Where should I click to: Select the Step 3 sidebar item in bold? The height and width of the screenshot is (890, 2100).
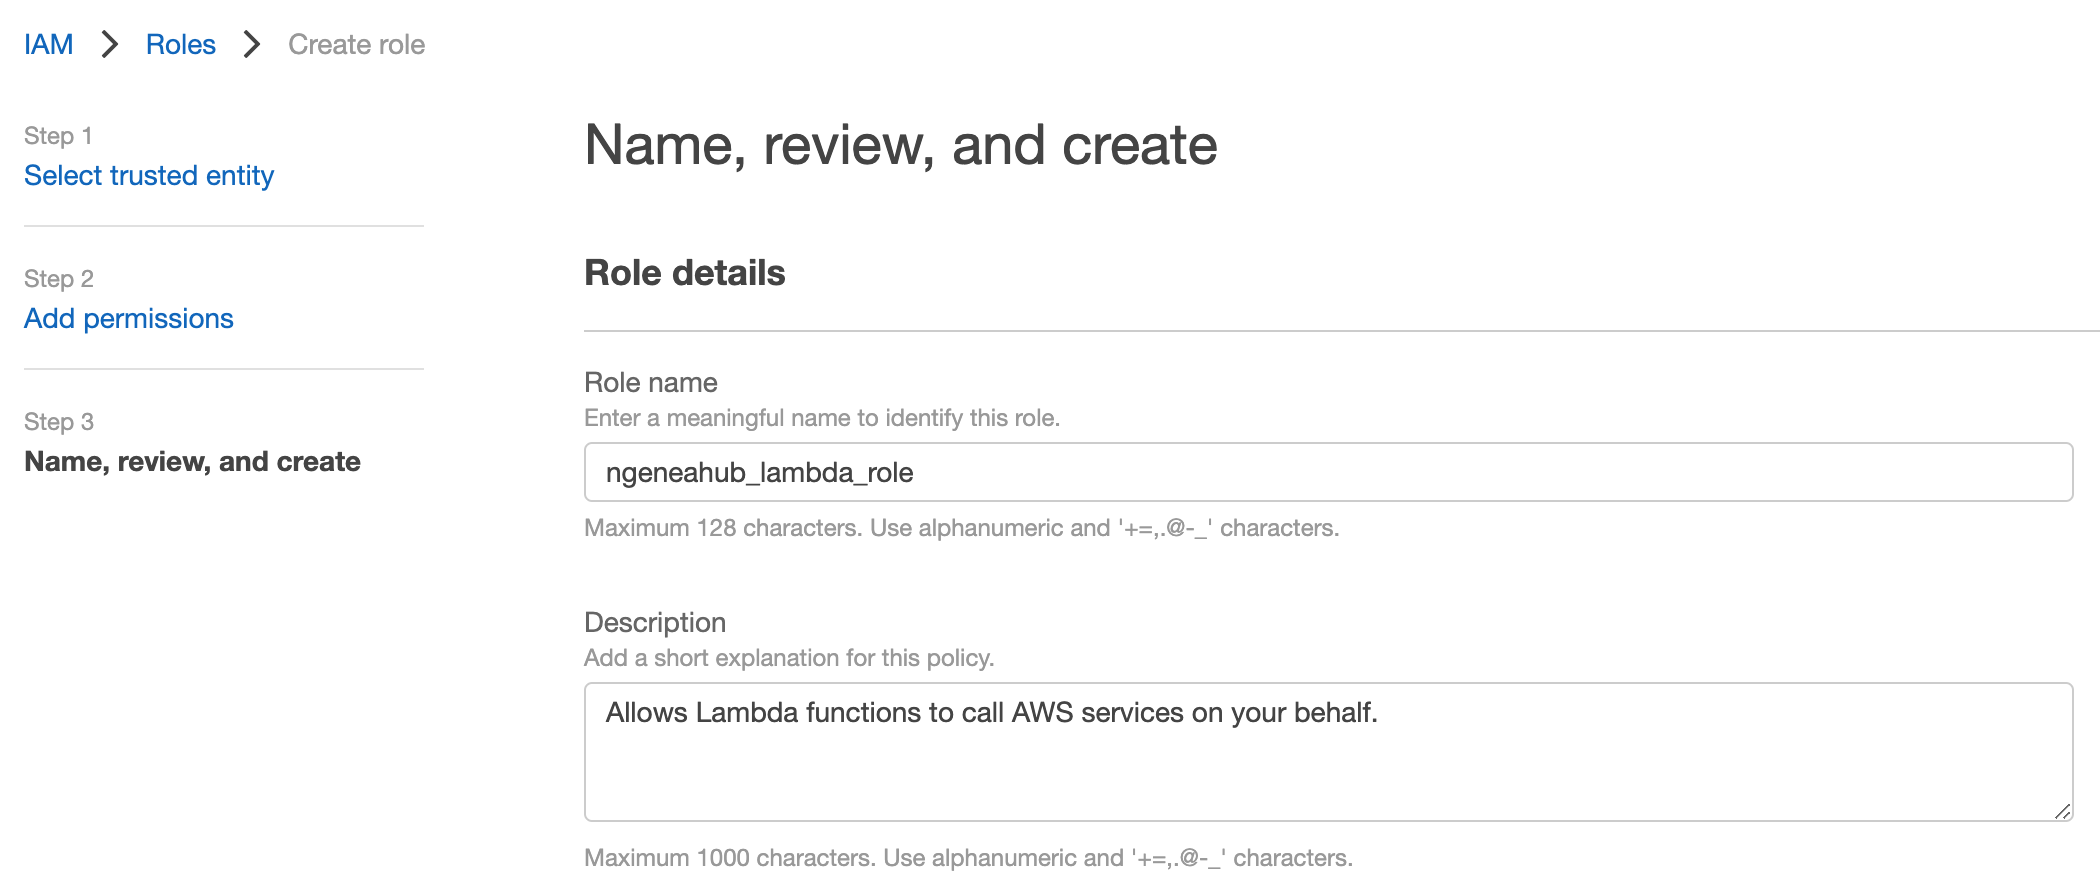(192, 461)
